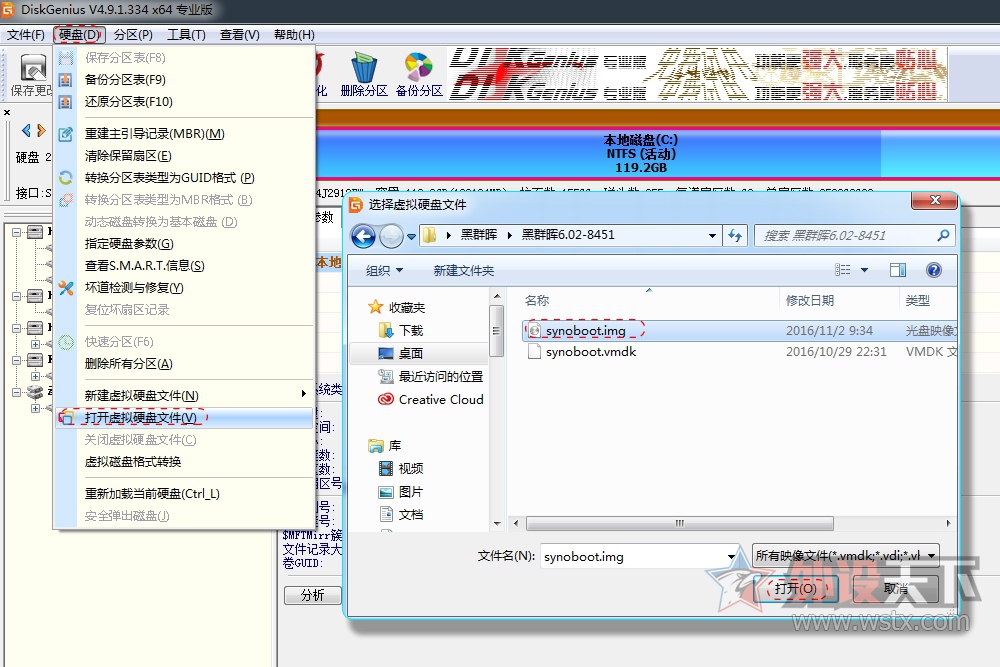Open Videos (视频) library in sidebar
The image size is (1000, 667).
click(401, 469)
